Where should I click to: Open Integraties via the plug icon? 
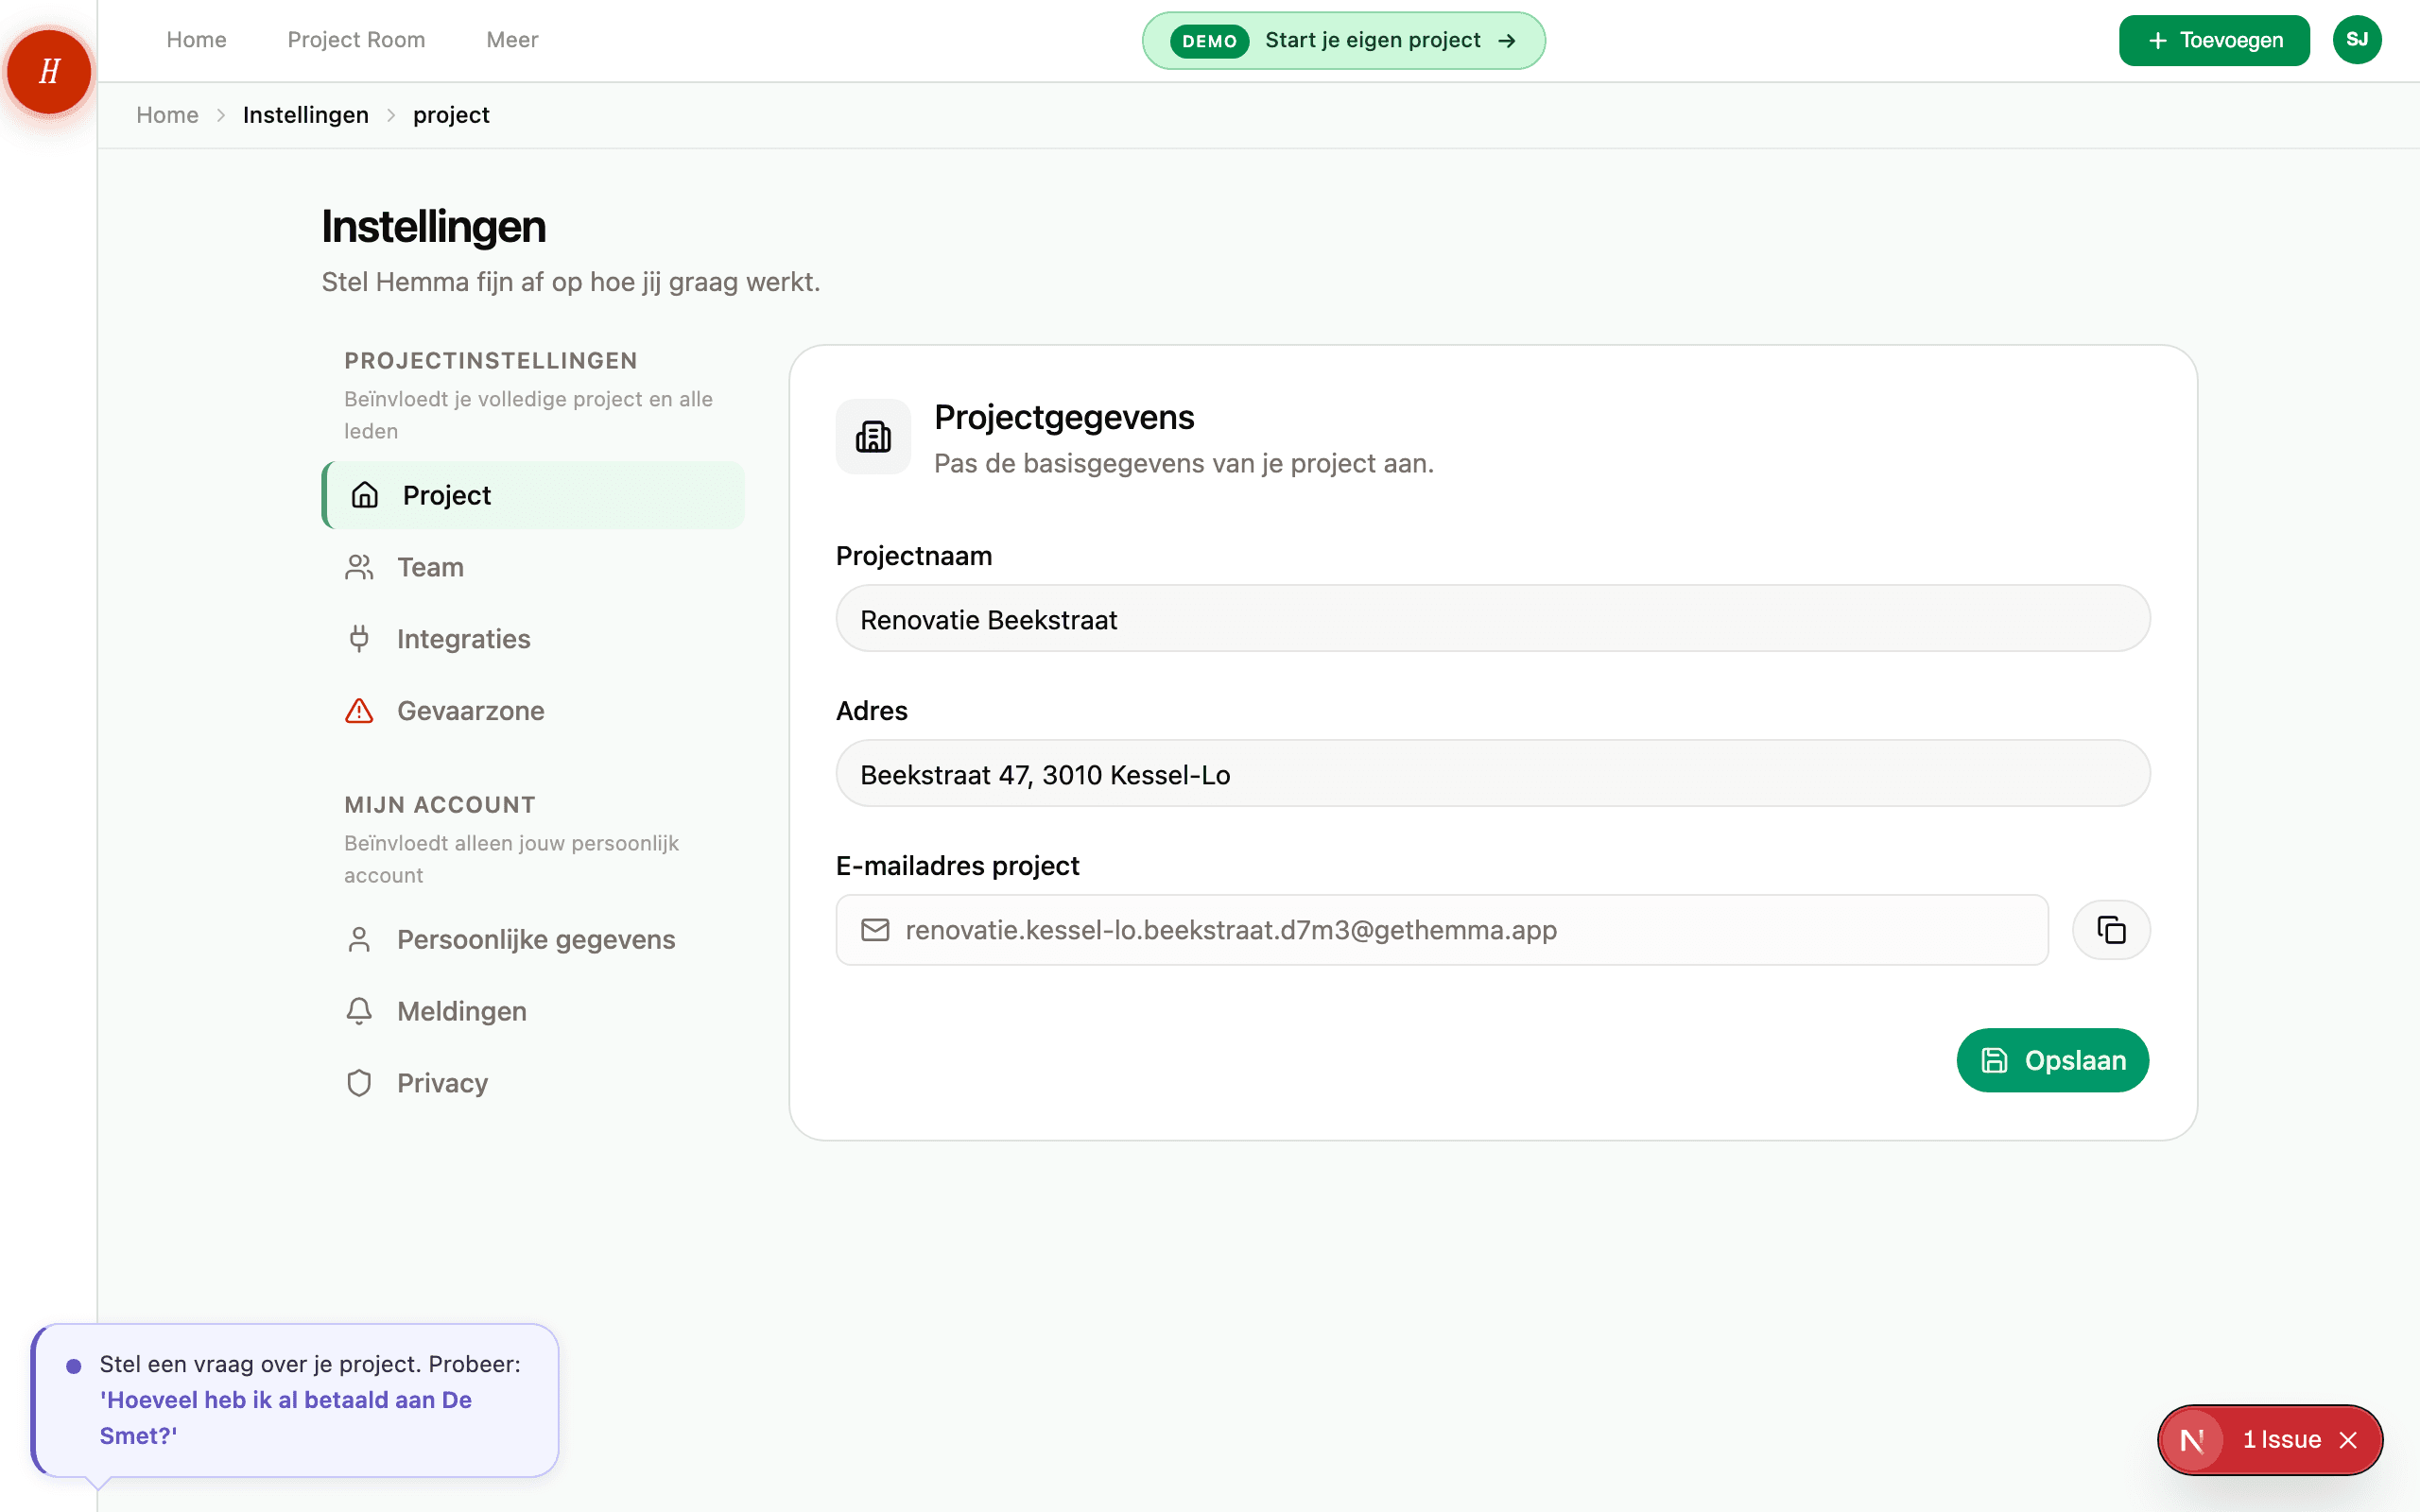pyautogui.click(x=359, y=638)
